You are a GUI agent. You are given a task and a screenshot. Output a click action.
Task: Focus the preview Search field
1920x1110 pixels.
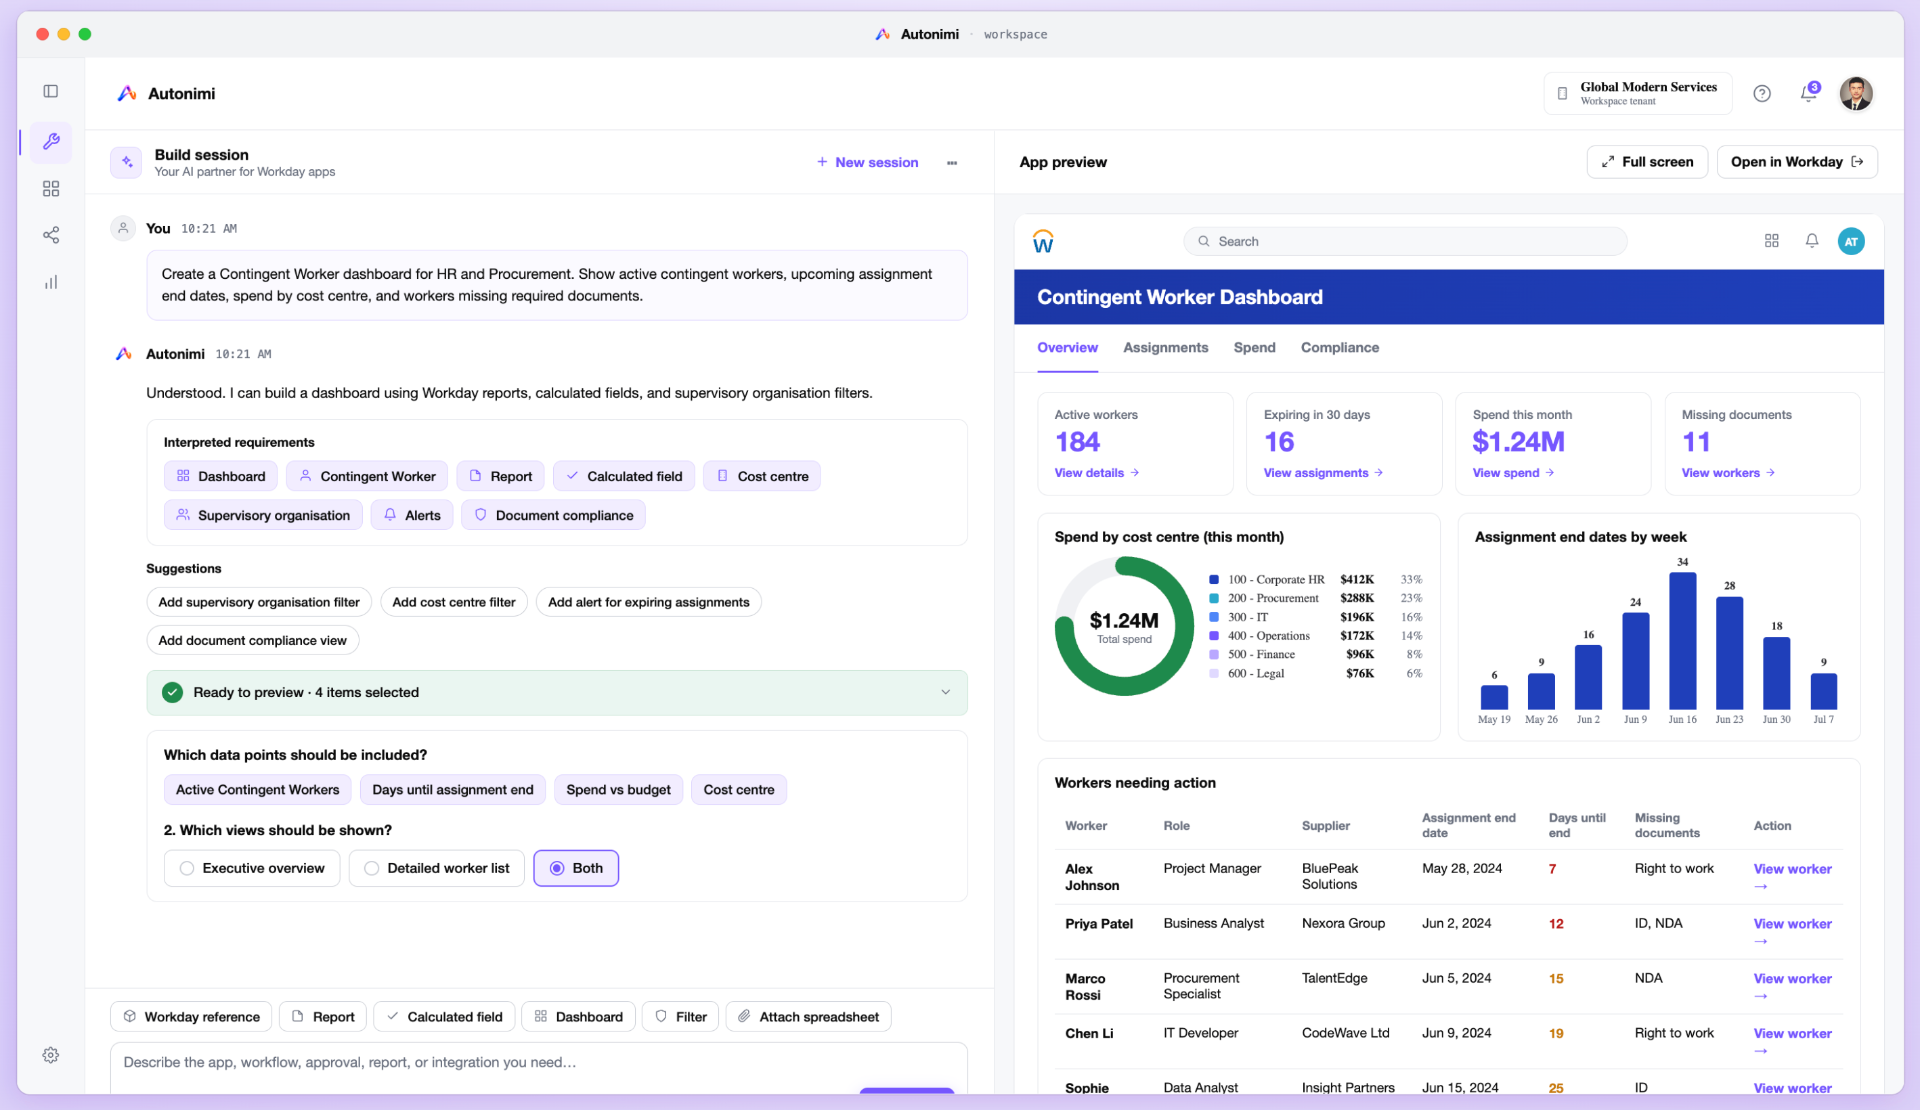tap(1405, 241)
